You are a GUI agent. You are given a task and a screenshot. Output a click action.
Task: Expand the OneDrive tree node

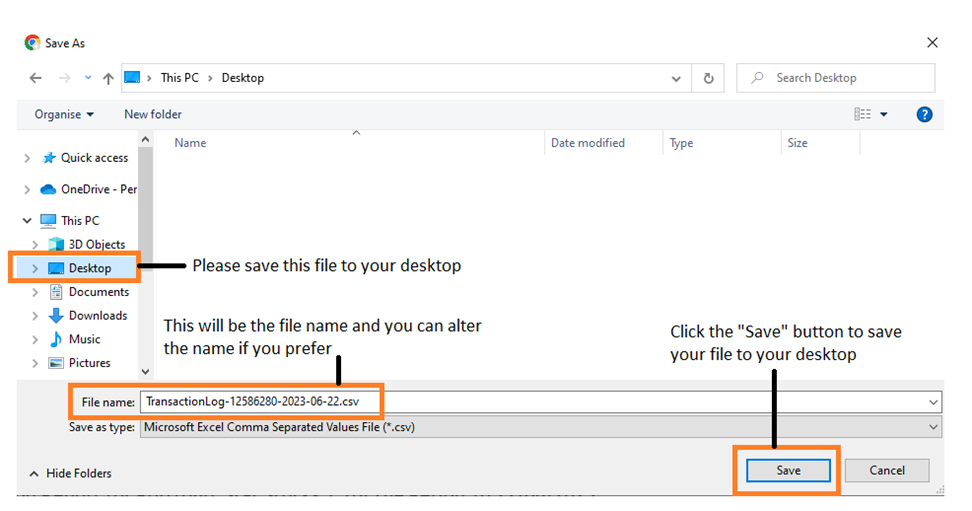[x=27, y=189]
